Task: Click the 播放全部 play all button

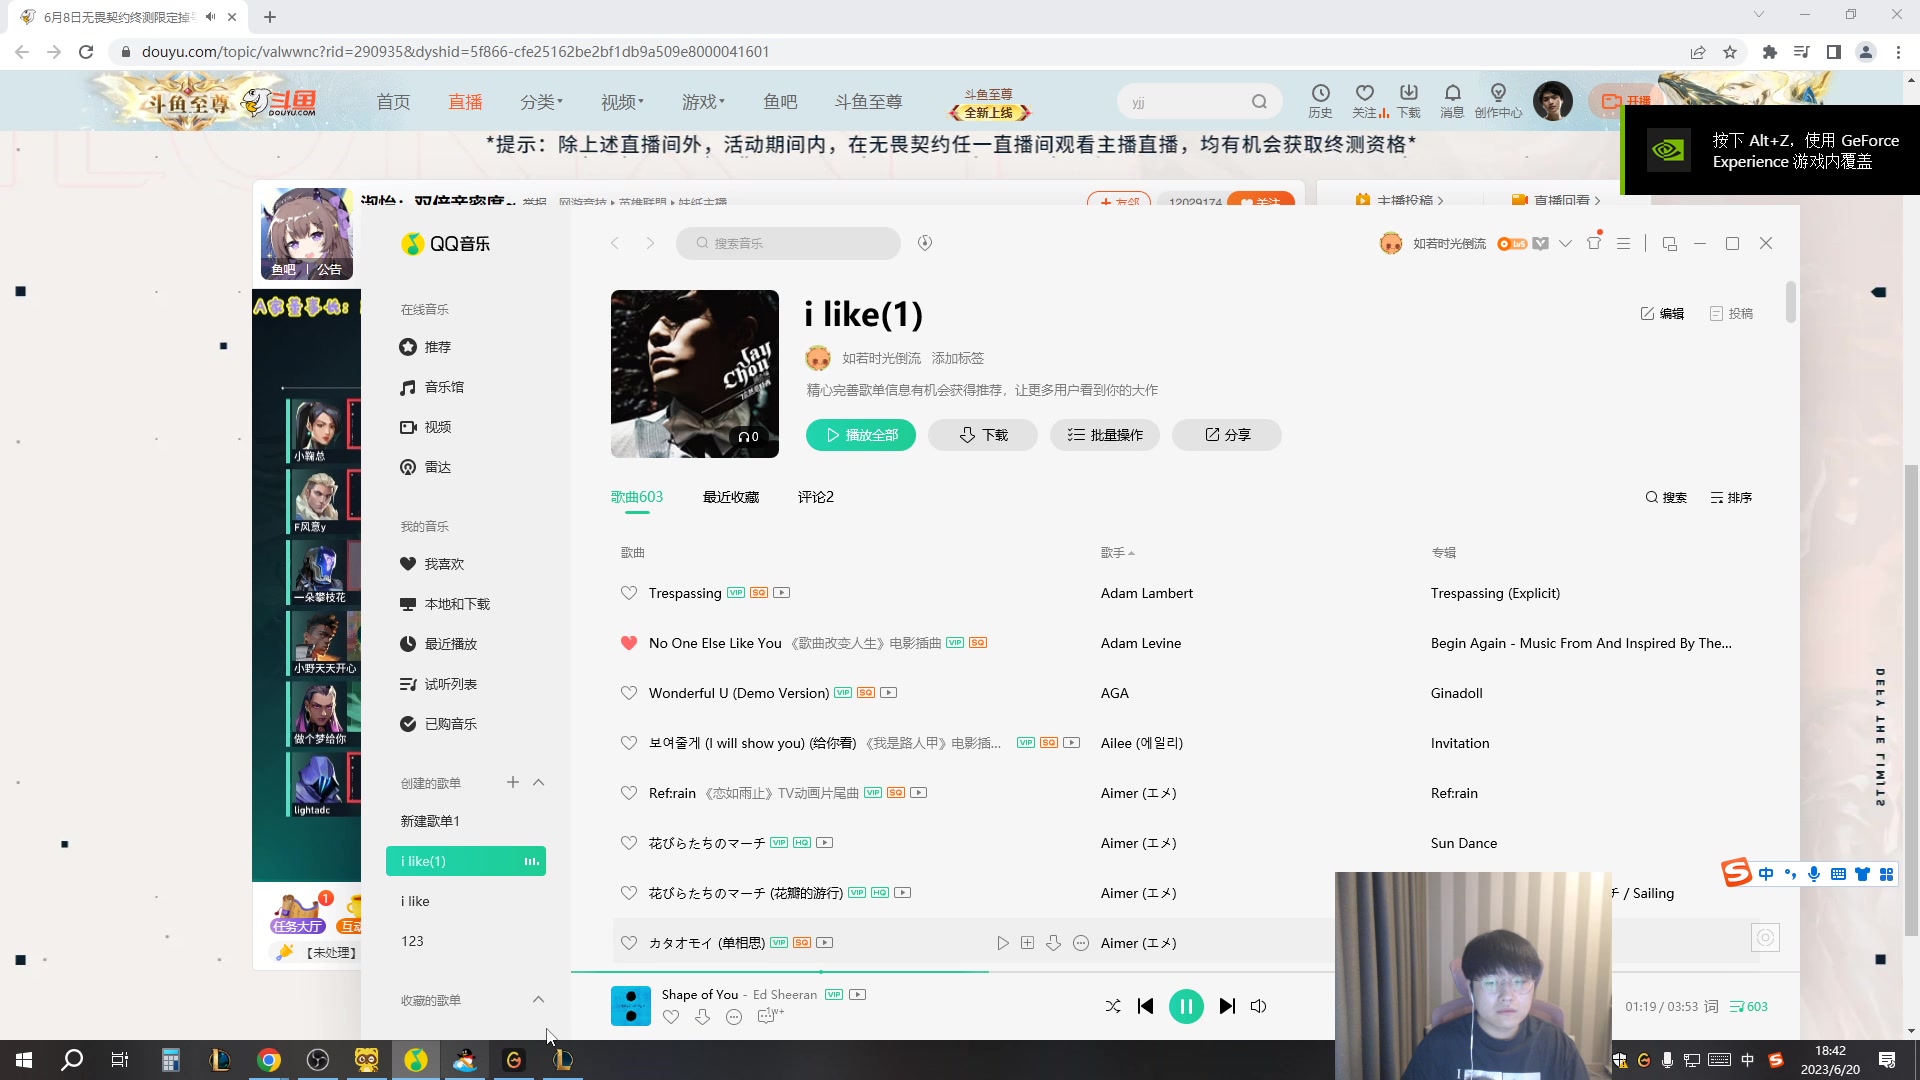Action: 860,435
